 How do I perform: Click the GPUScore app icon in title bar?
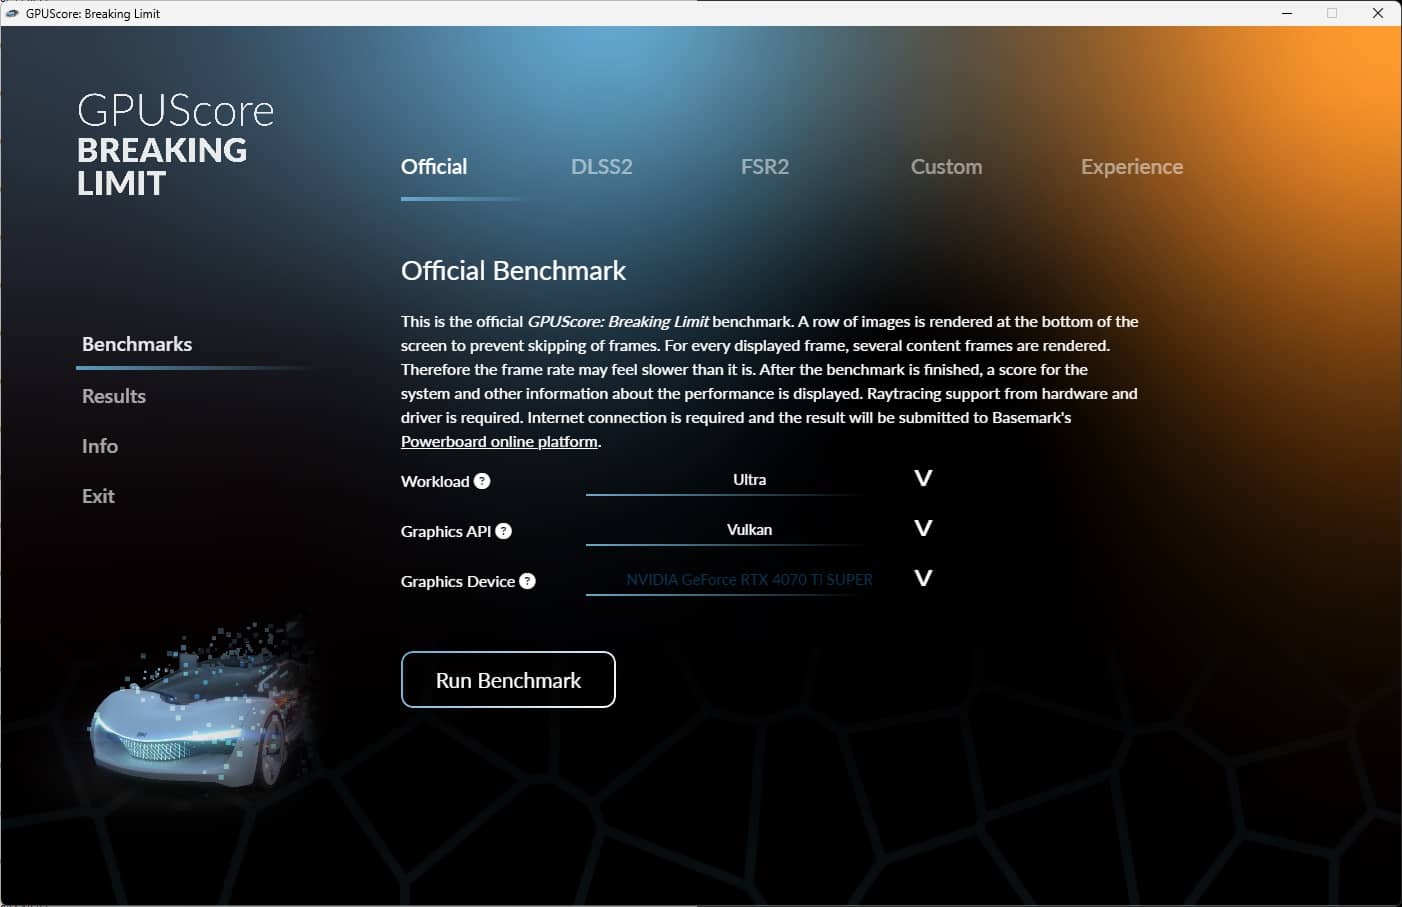click(13, 13)
